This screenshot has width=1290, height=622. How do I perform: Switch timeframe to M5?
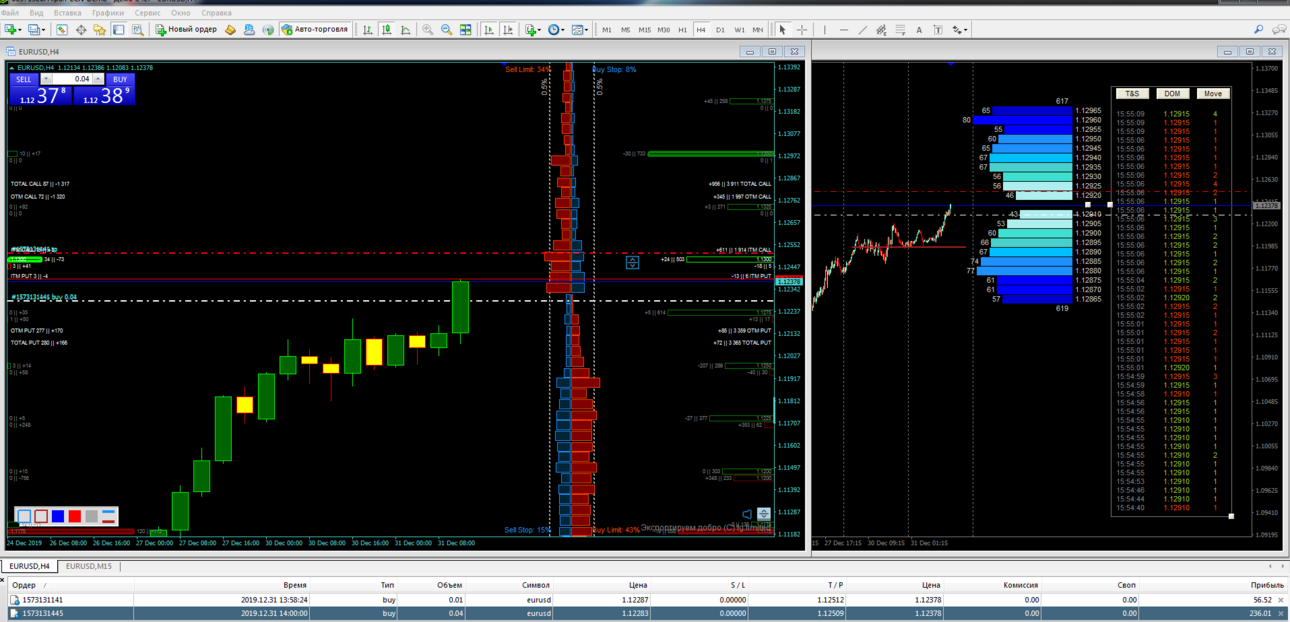tap(626, 30)
